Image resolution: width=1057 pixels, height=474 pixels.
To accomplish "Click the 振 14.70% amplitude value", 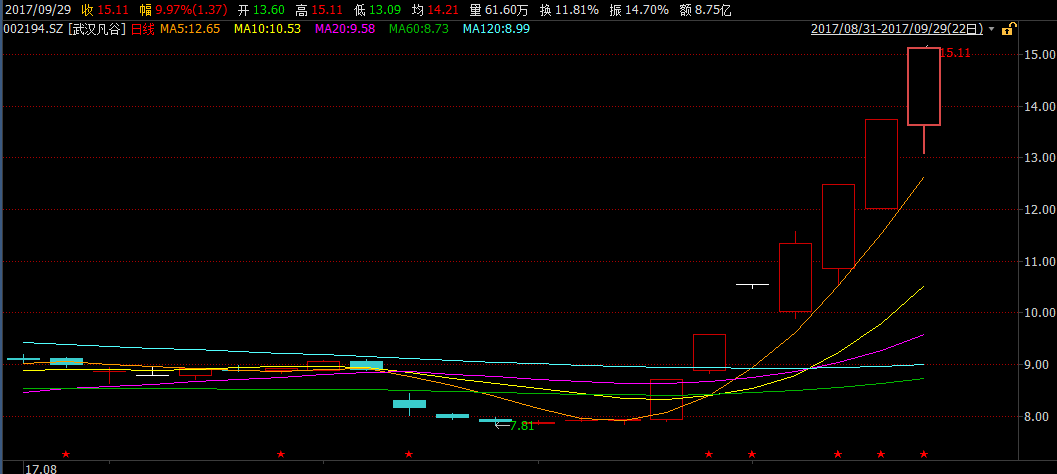I will pyautogui.click(x=639, y=10).
